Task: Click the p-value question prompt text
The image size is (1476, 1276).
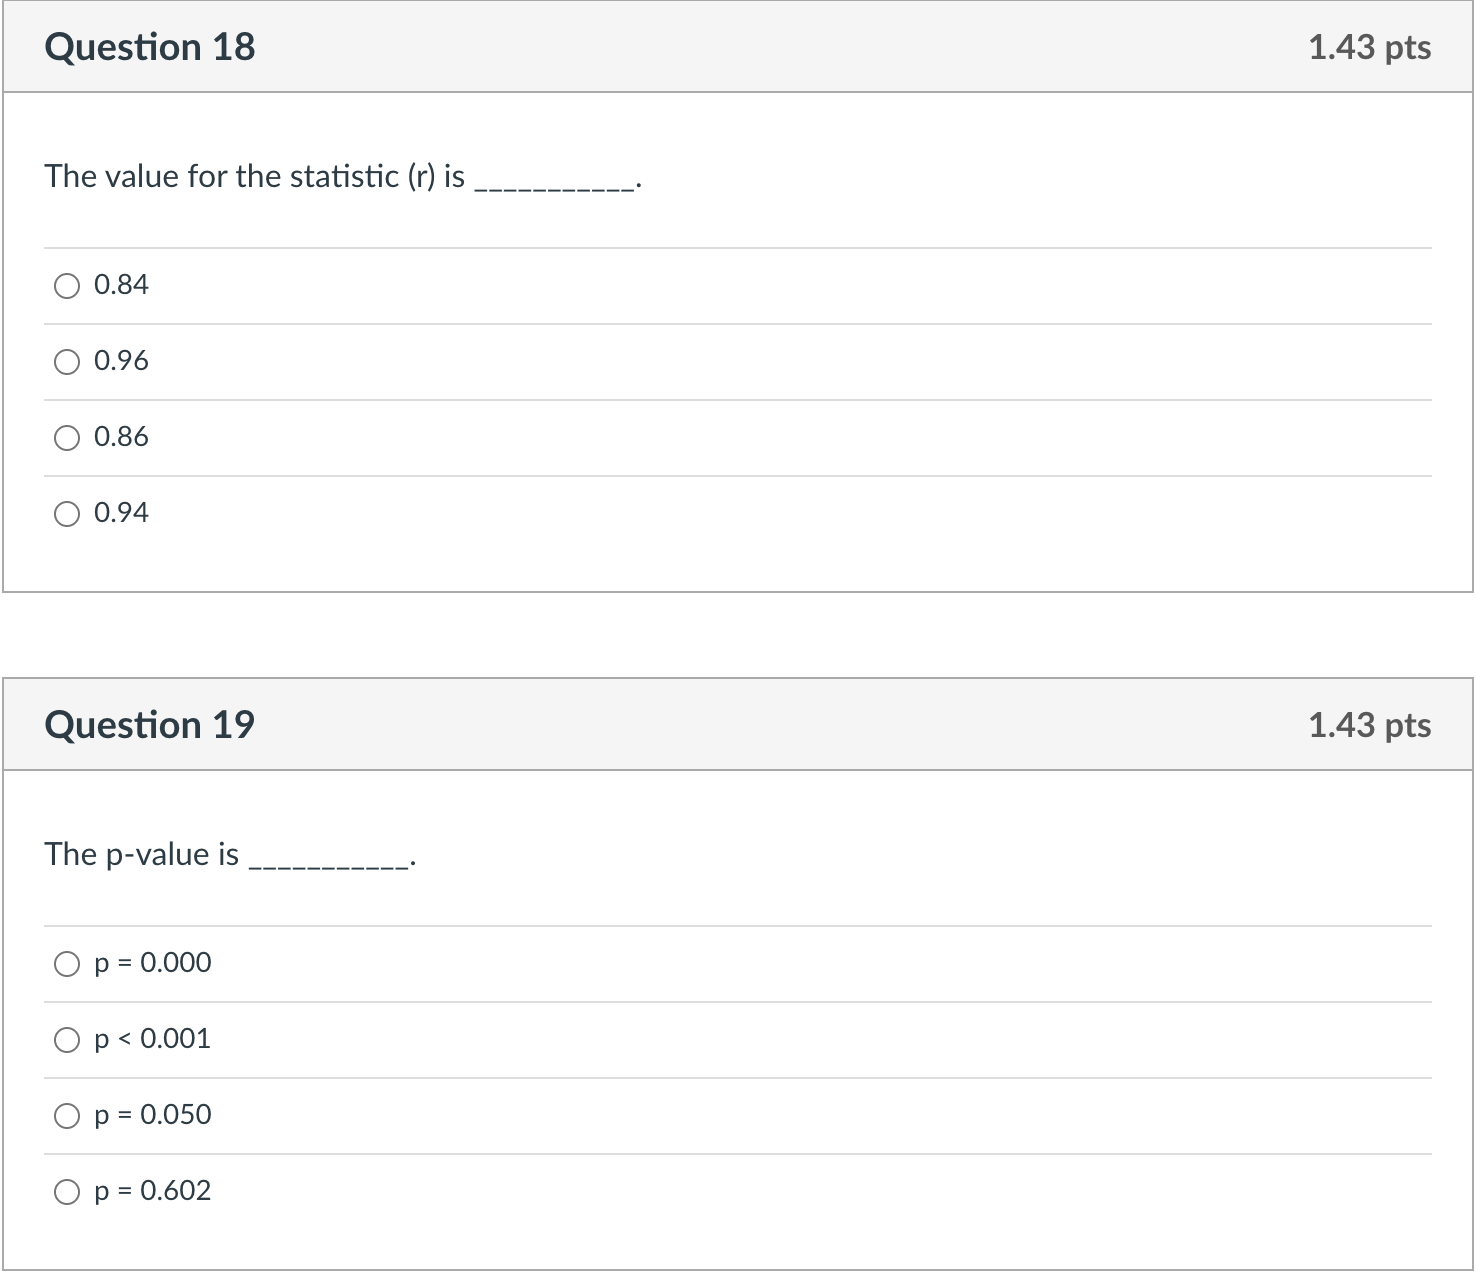Action: [x=229, y=855]
